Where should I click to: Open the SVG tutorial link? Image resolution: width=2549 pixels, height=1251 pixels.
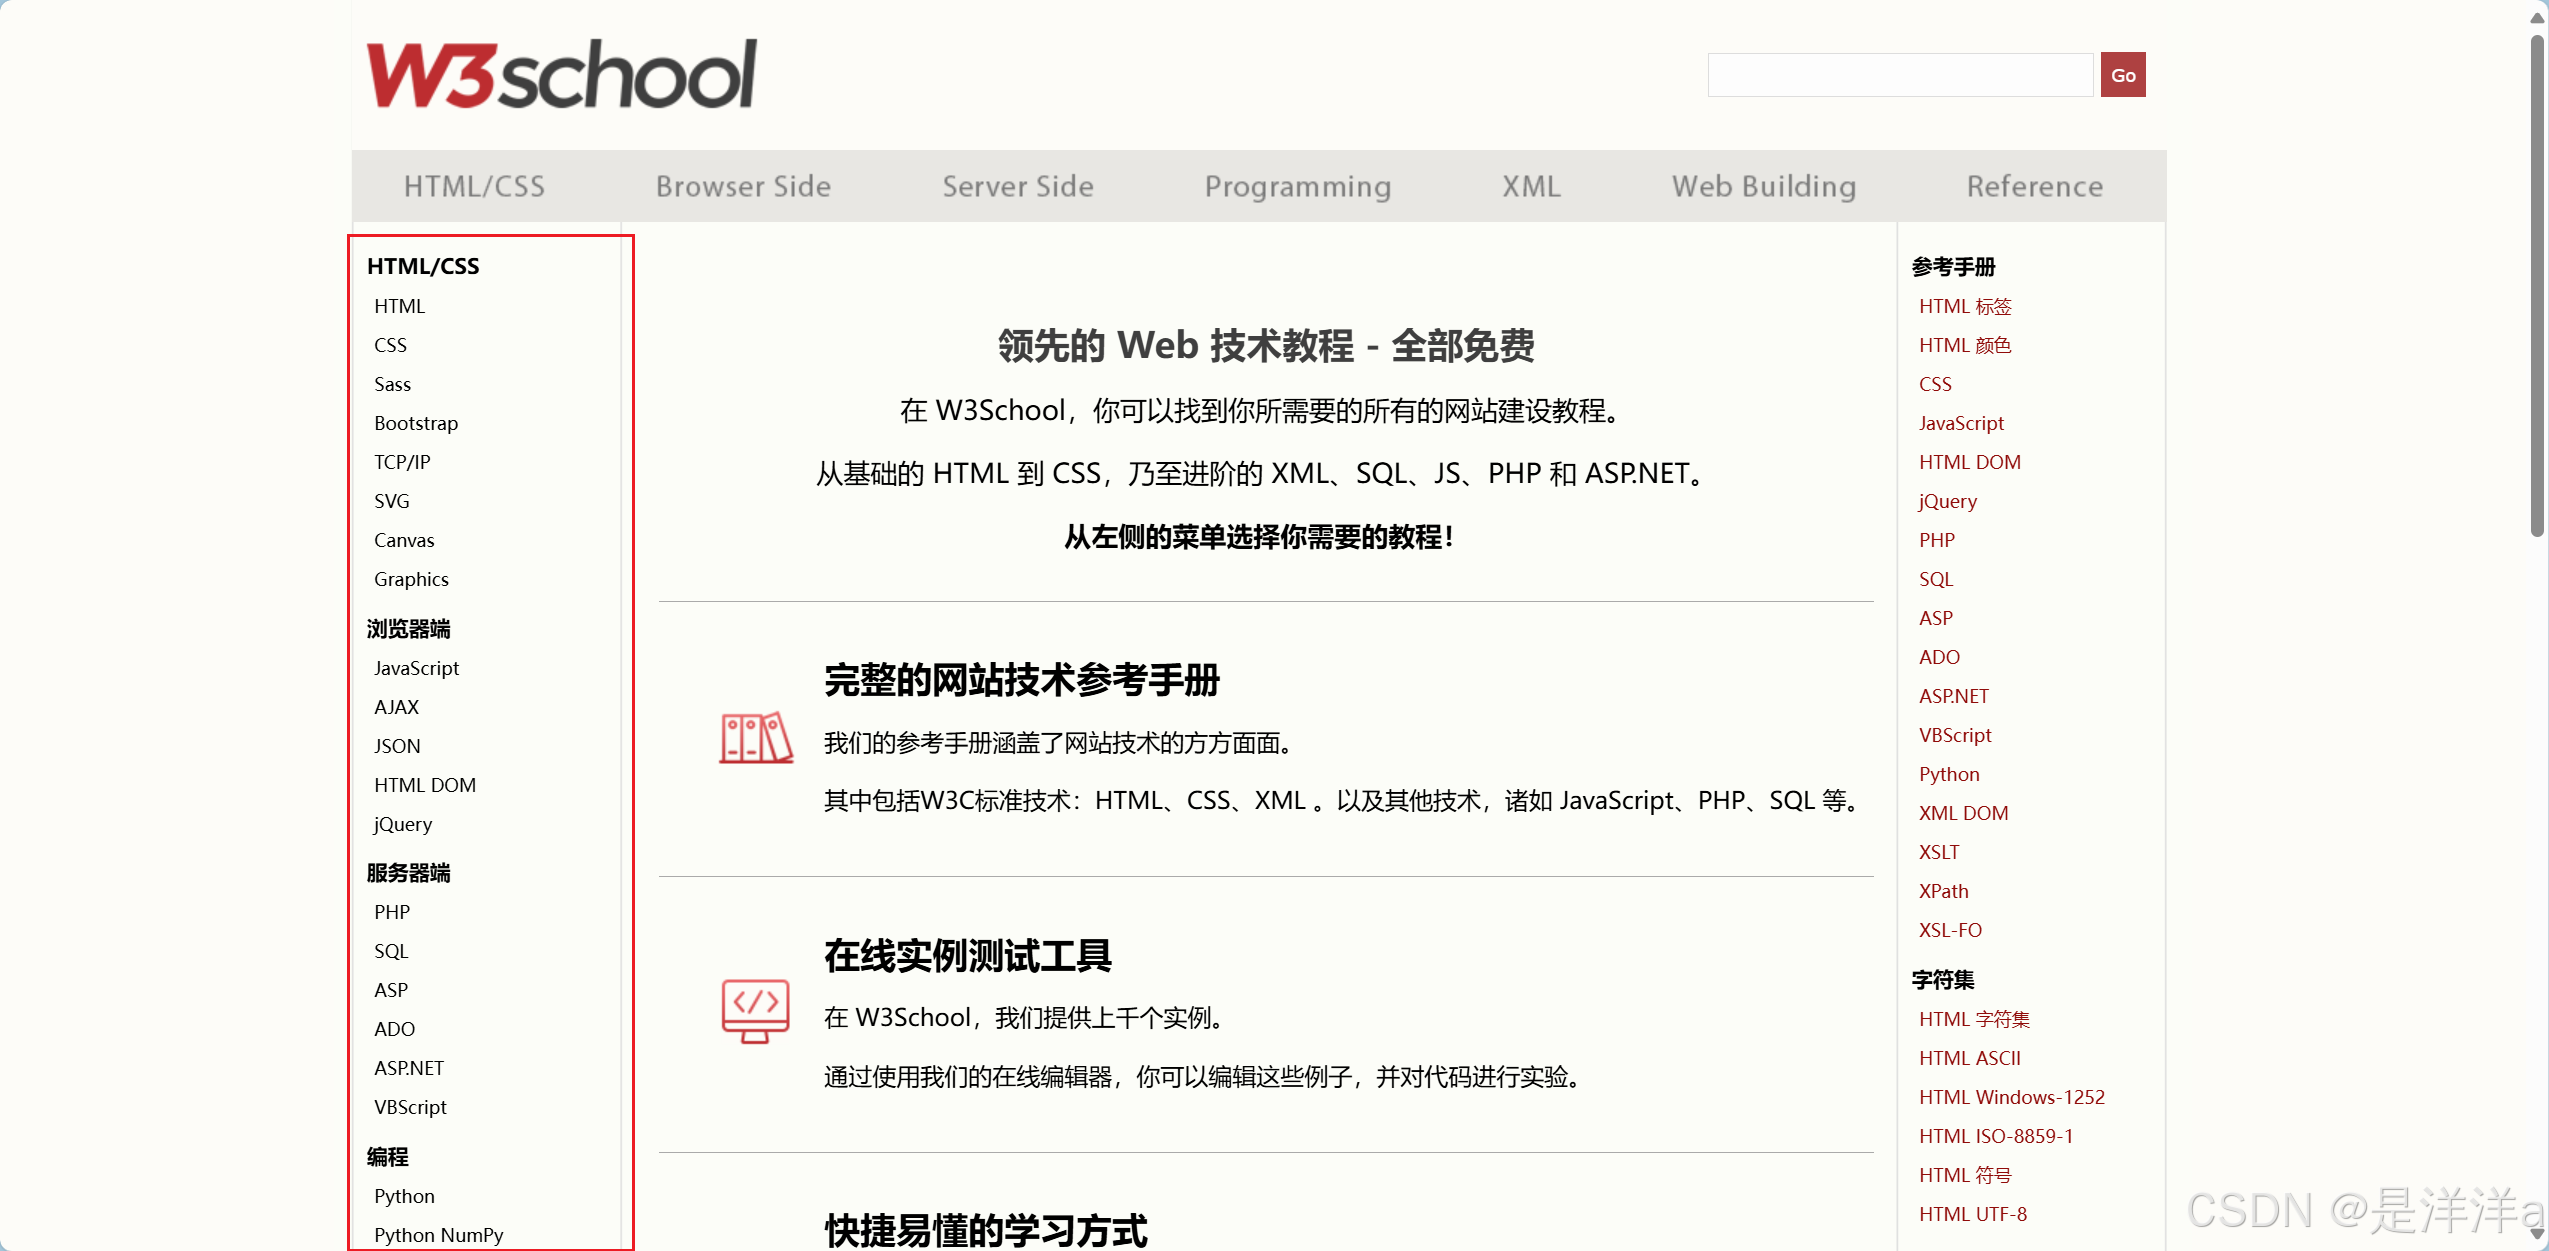(391, 501)
